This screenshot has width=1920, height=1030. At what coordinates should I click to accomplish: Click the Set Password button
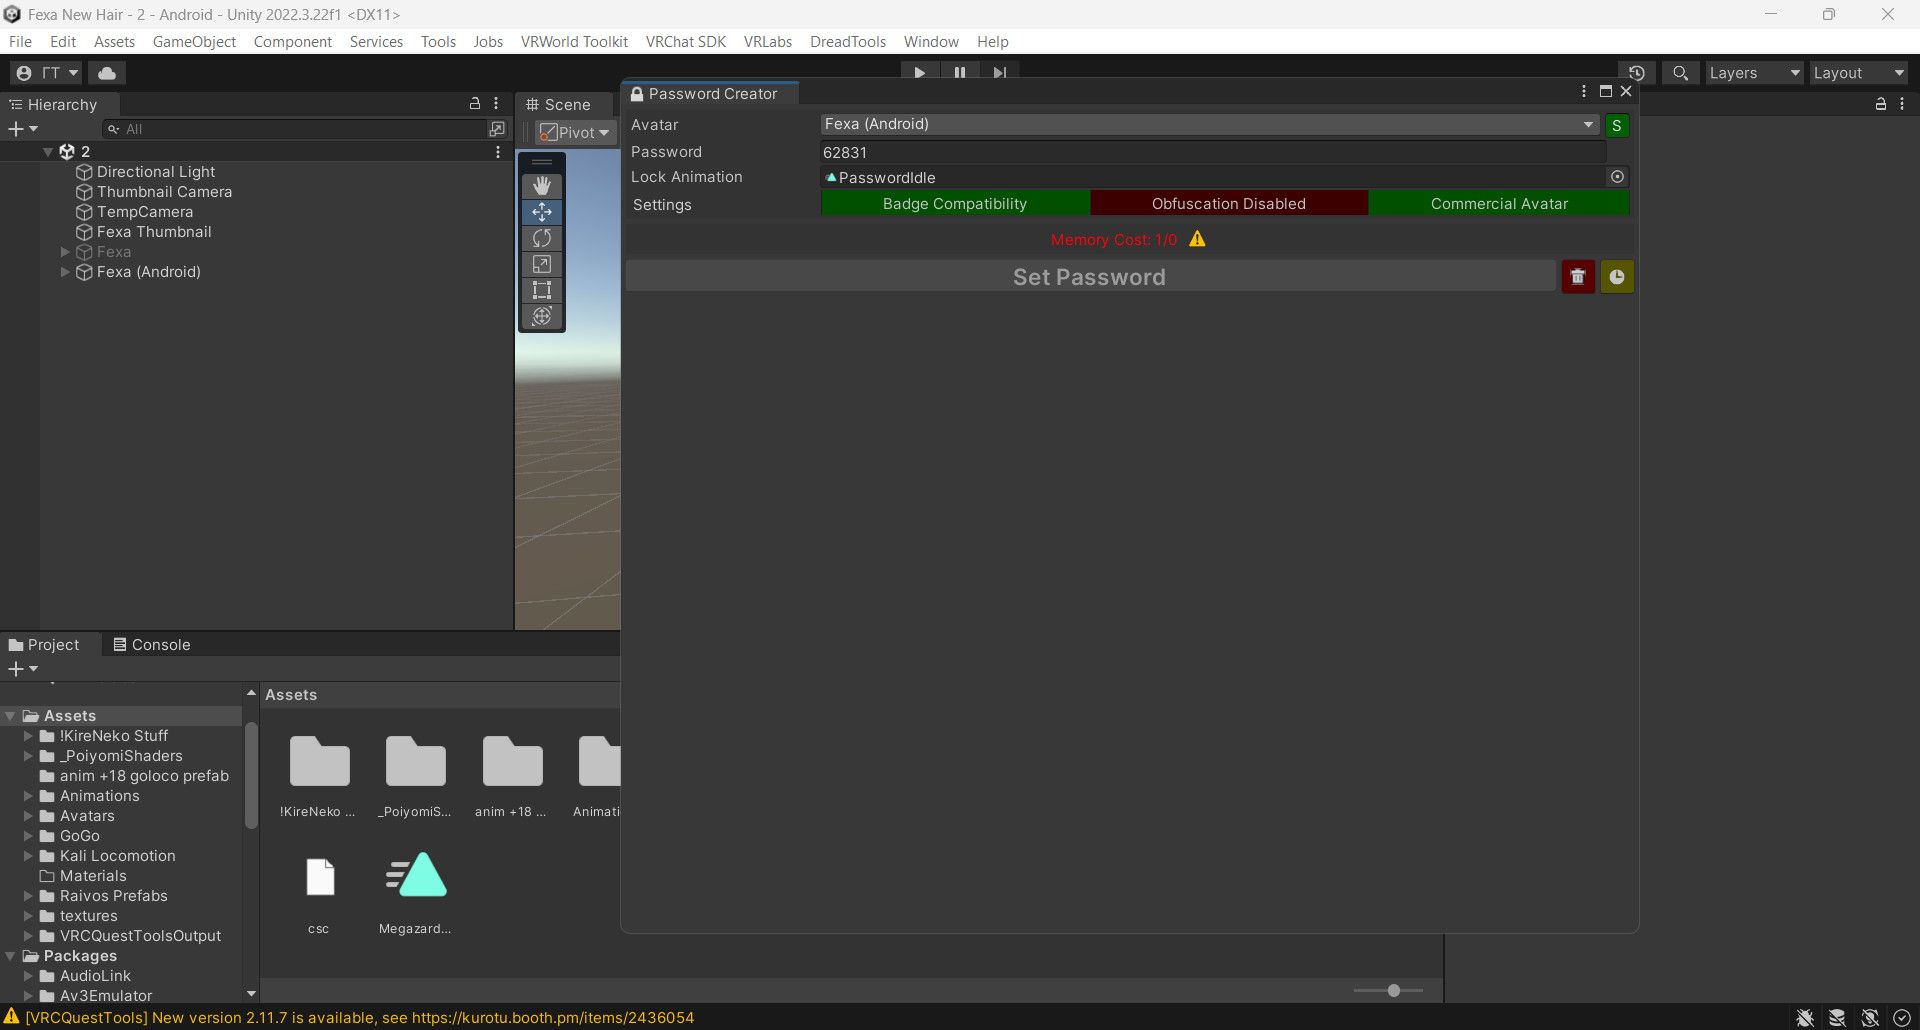point(1090,277)
